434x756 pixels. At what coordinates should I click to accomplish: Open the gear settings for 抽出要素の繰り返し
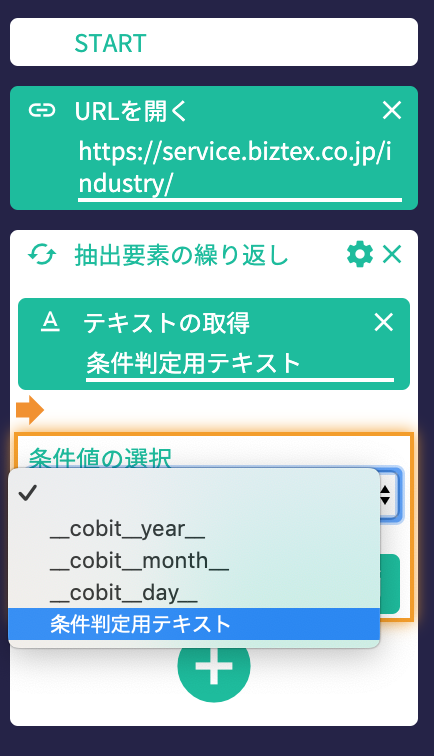click(x=360, y=255)
